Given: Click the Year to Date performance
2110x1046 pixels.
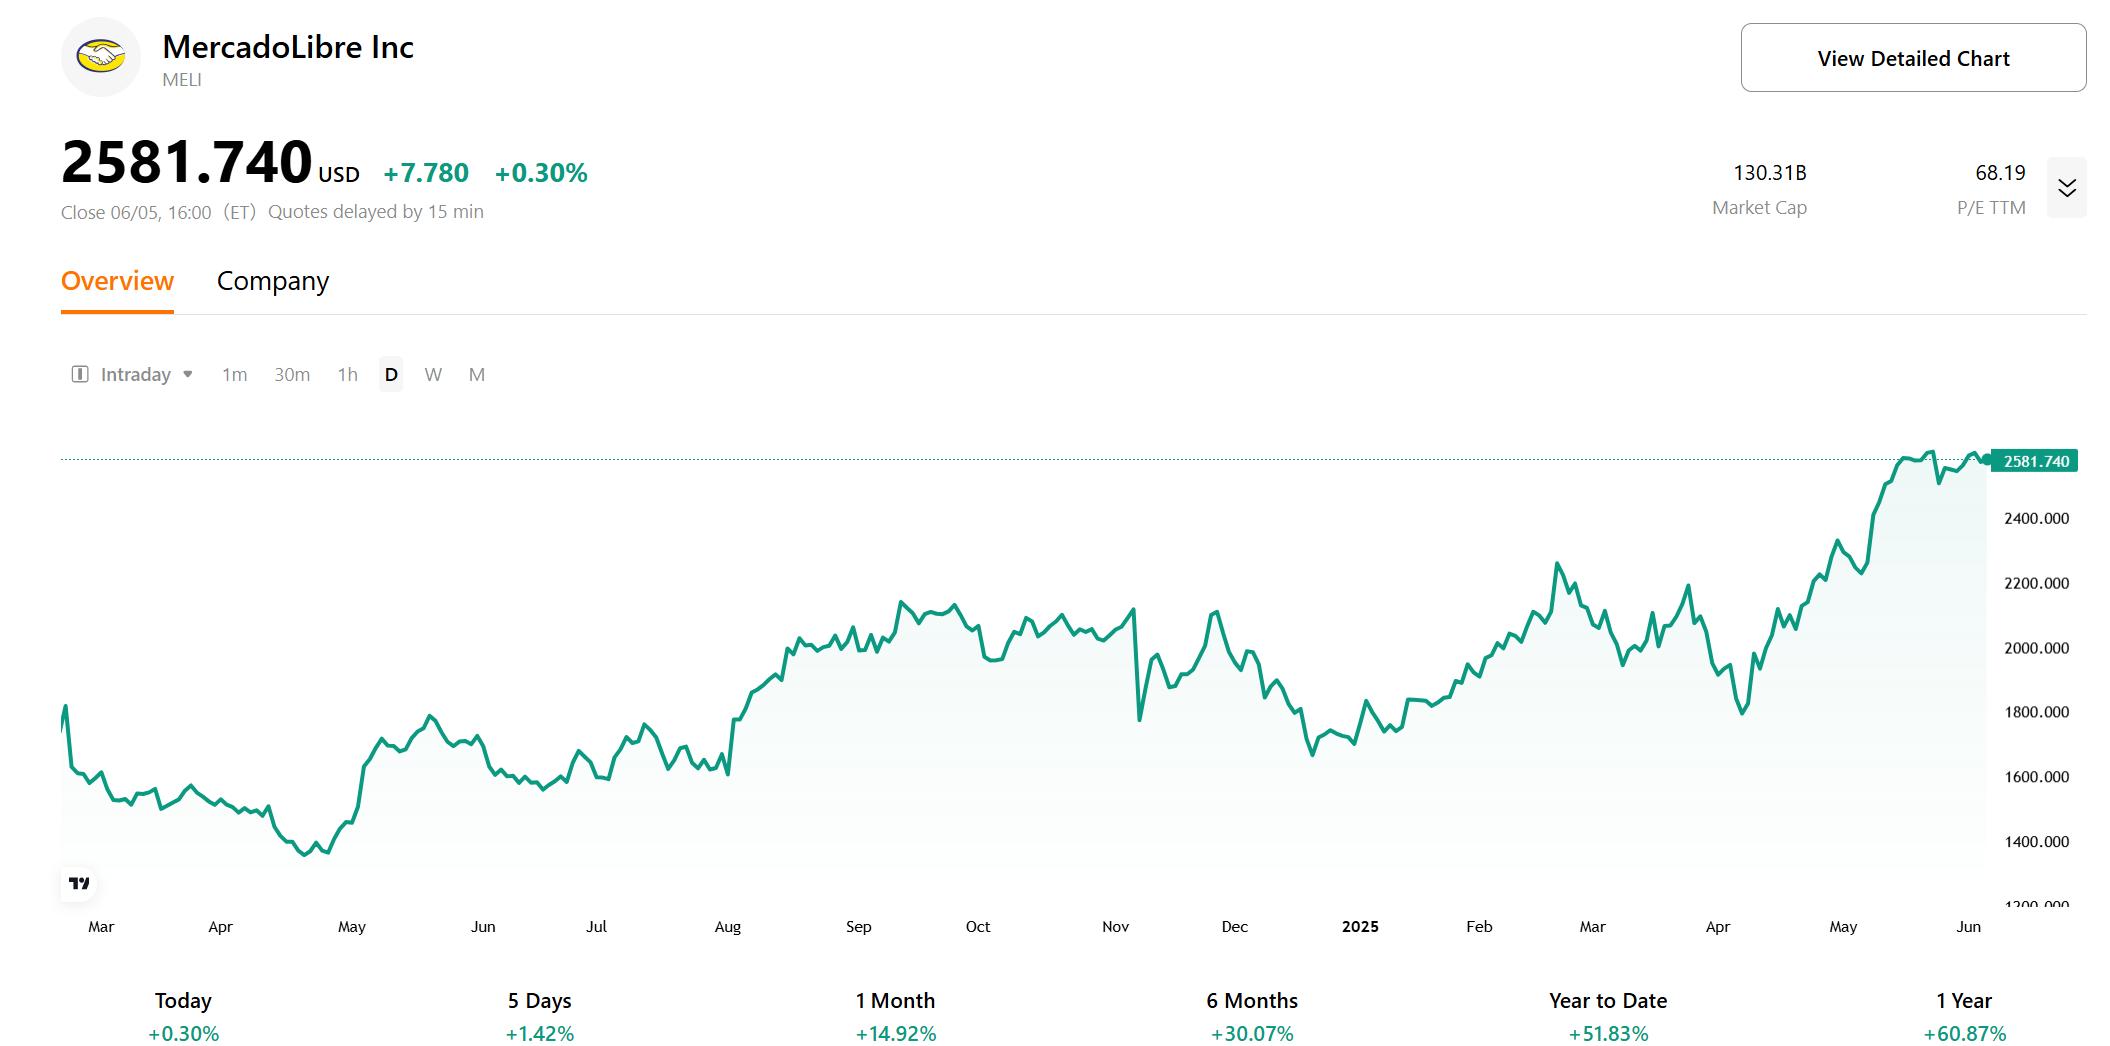Looking at the screenshot, I should tap(1608, 1033).
